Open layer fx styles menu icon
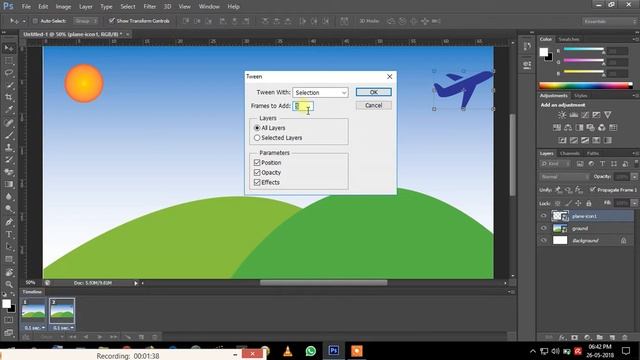The image size is (640, 360). [x=562, y=337]
